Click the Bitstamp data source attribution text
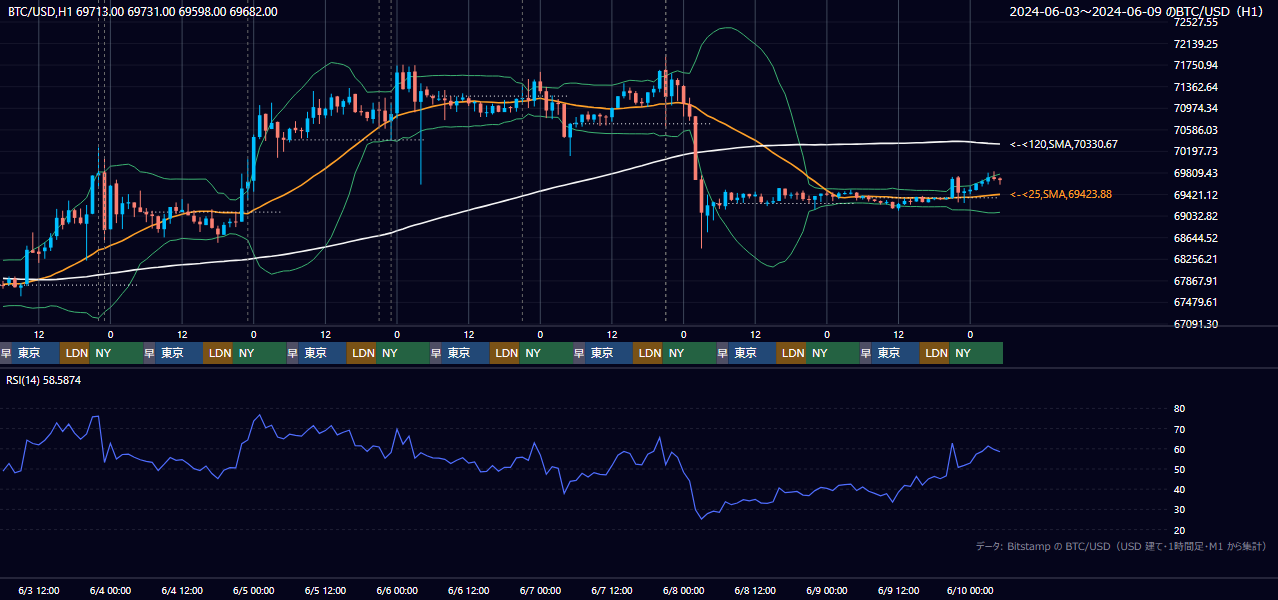The height and width of the screenshot is (600, 1278). pyautogui.click(x=1121, y=546)
